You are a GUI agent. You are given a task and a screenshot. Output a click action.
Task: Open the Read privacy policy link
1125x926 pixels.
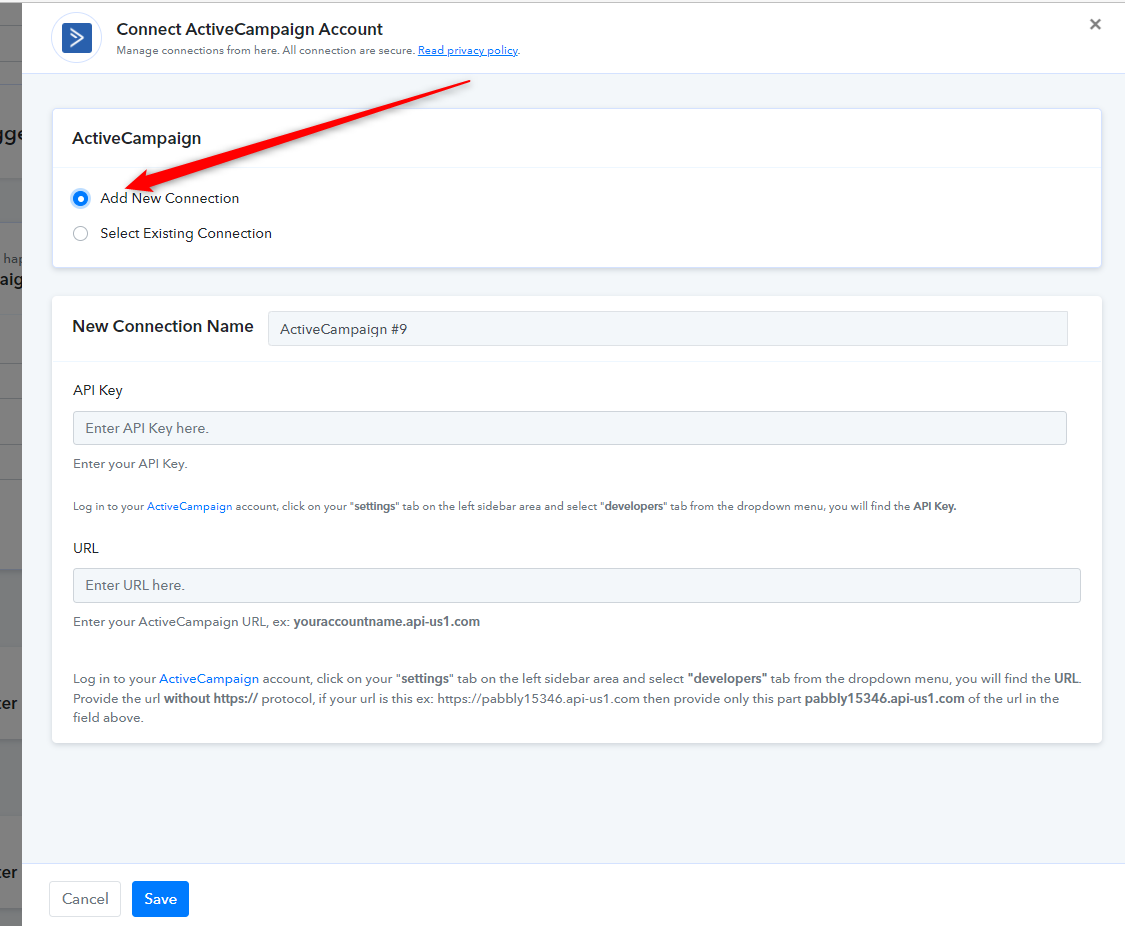468,50
